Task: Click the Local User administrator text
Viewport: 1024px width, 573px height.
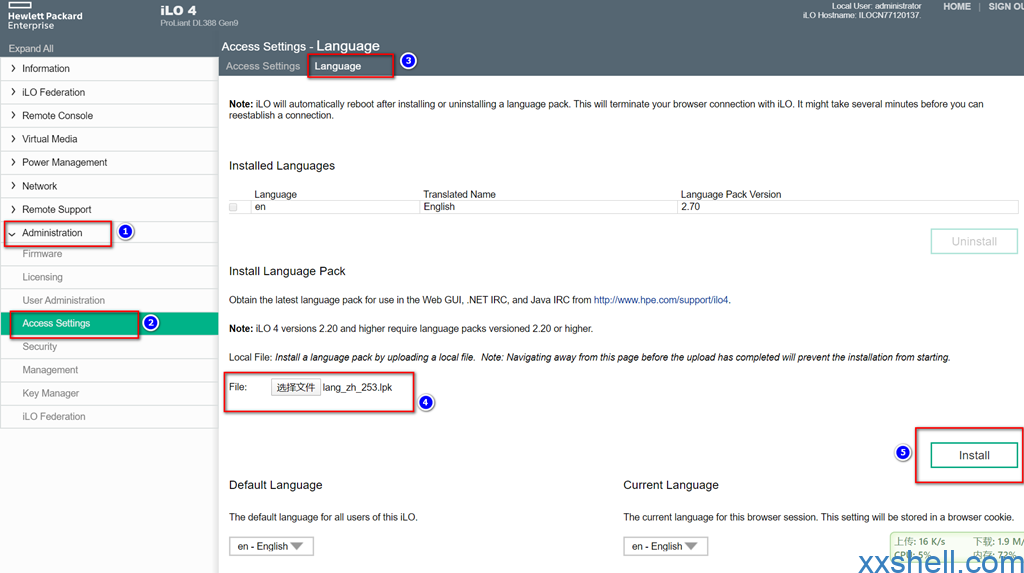Action: click(876, 6)
